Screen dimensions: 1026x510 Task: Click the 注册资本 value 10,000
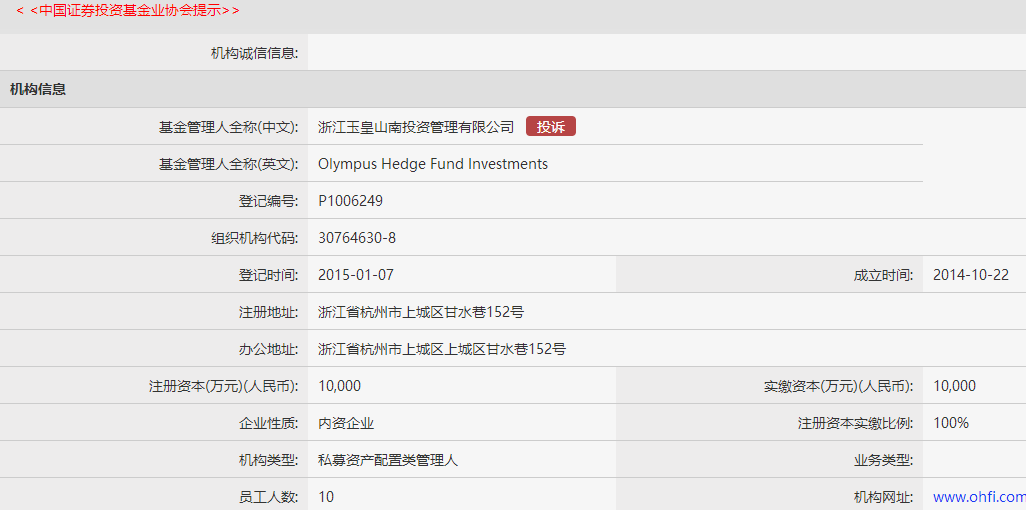(339, 386)
